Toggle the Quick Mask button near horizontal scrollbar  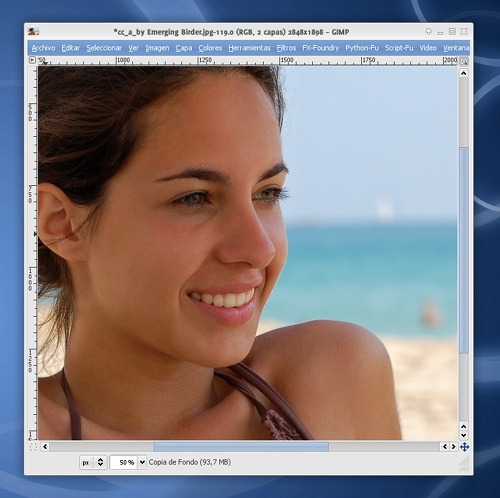tap(33, 447)
